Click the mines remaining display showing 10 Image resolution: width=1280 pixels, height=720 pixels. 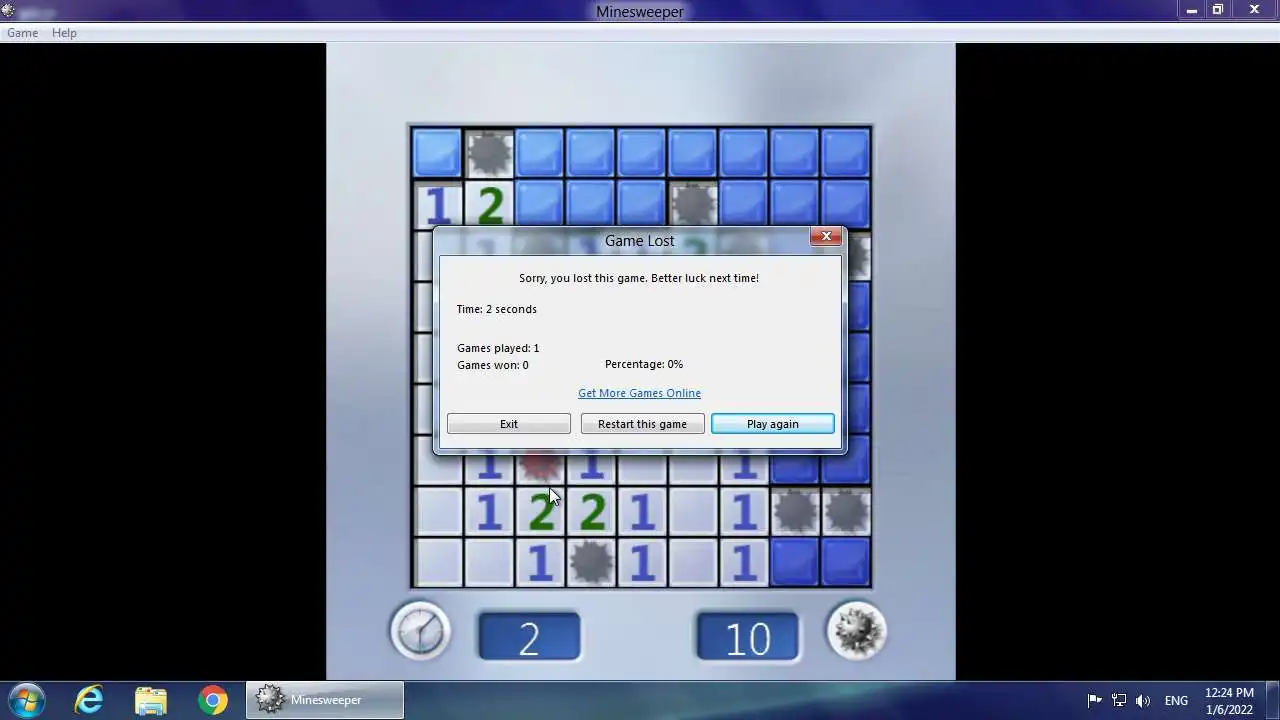tap(748, 638)
